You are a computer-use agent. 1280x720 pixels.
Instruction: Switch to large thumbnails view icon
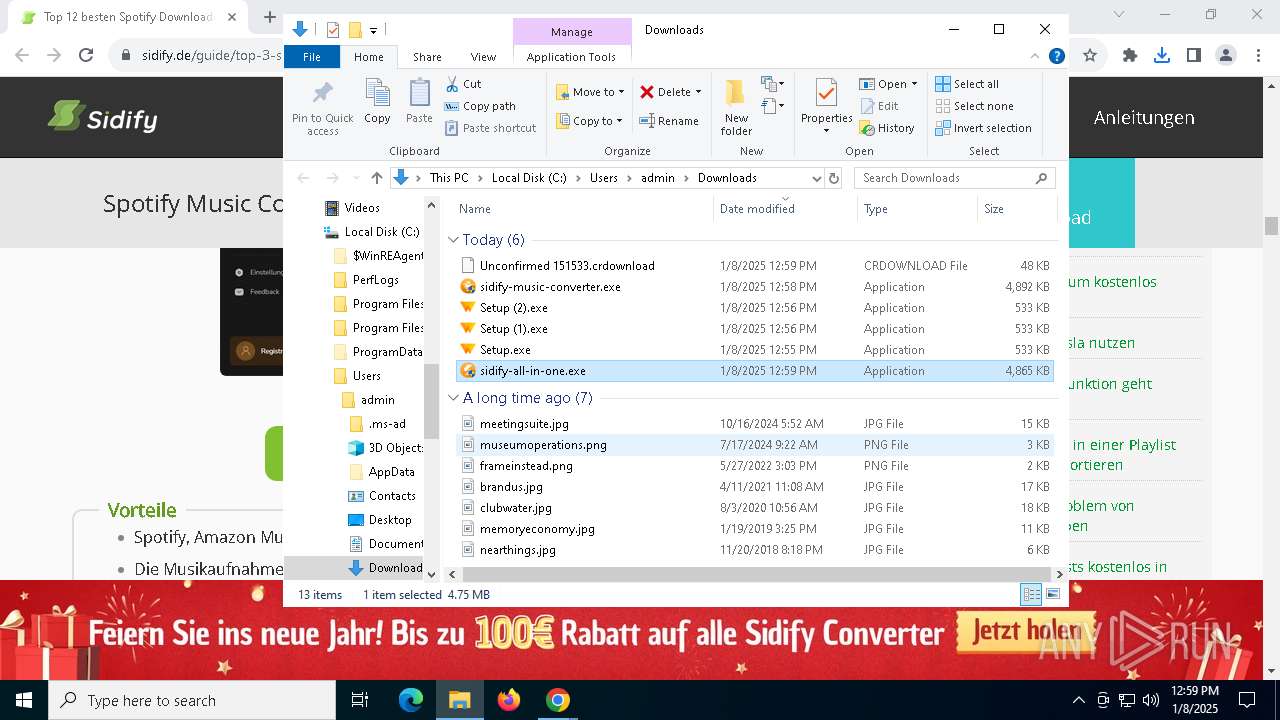pos(1052,594)
